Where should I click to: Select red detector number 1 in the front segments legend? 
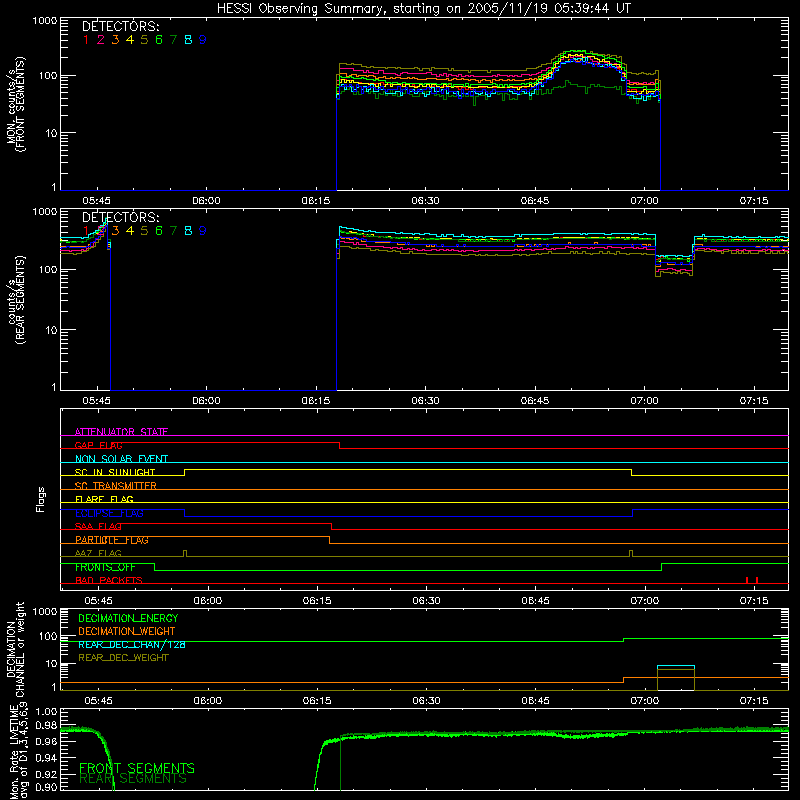coord(86,40)
